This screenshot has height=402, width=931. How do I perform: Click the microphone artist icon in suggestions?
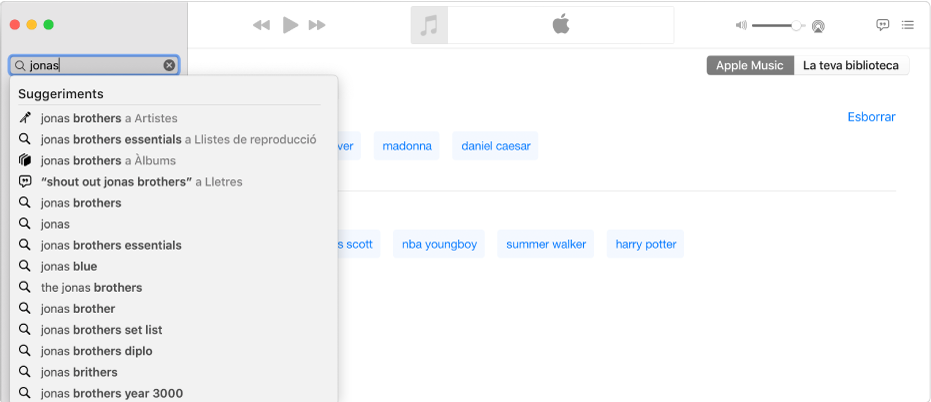(24, 118)
